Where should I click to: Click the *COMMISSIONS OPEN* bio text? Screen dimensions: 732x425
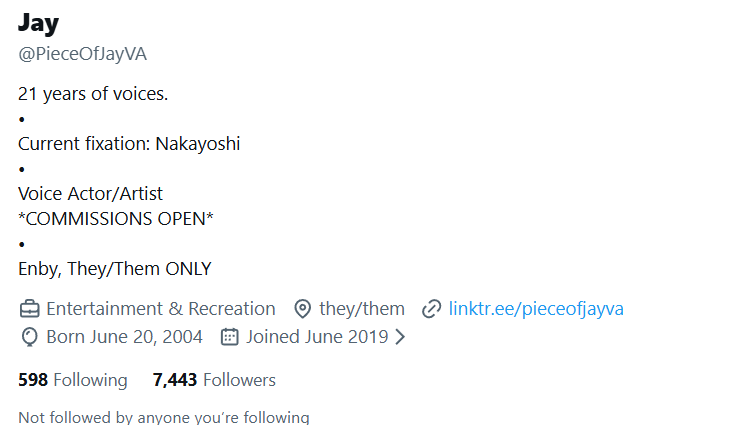(116, 219)
